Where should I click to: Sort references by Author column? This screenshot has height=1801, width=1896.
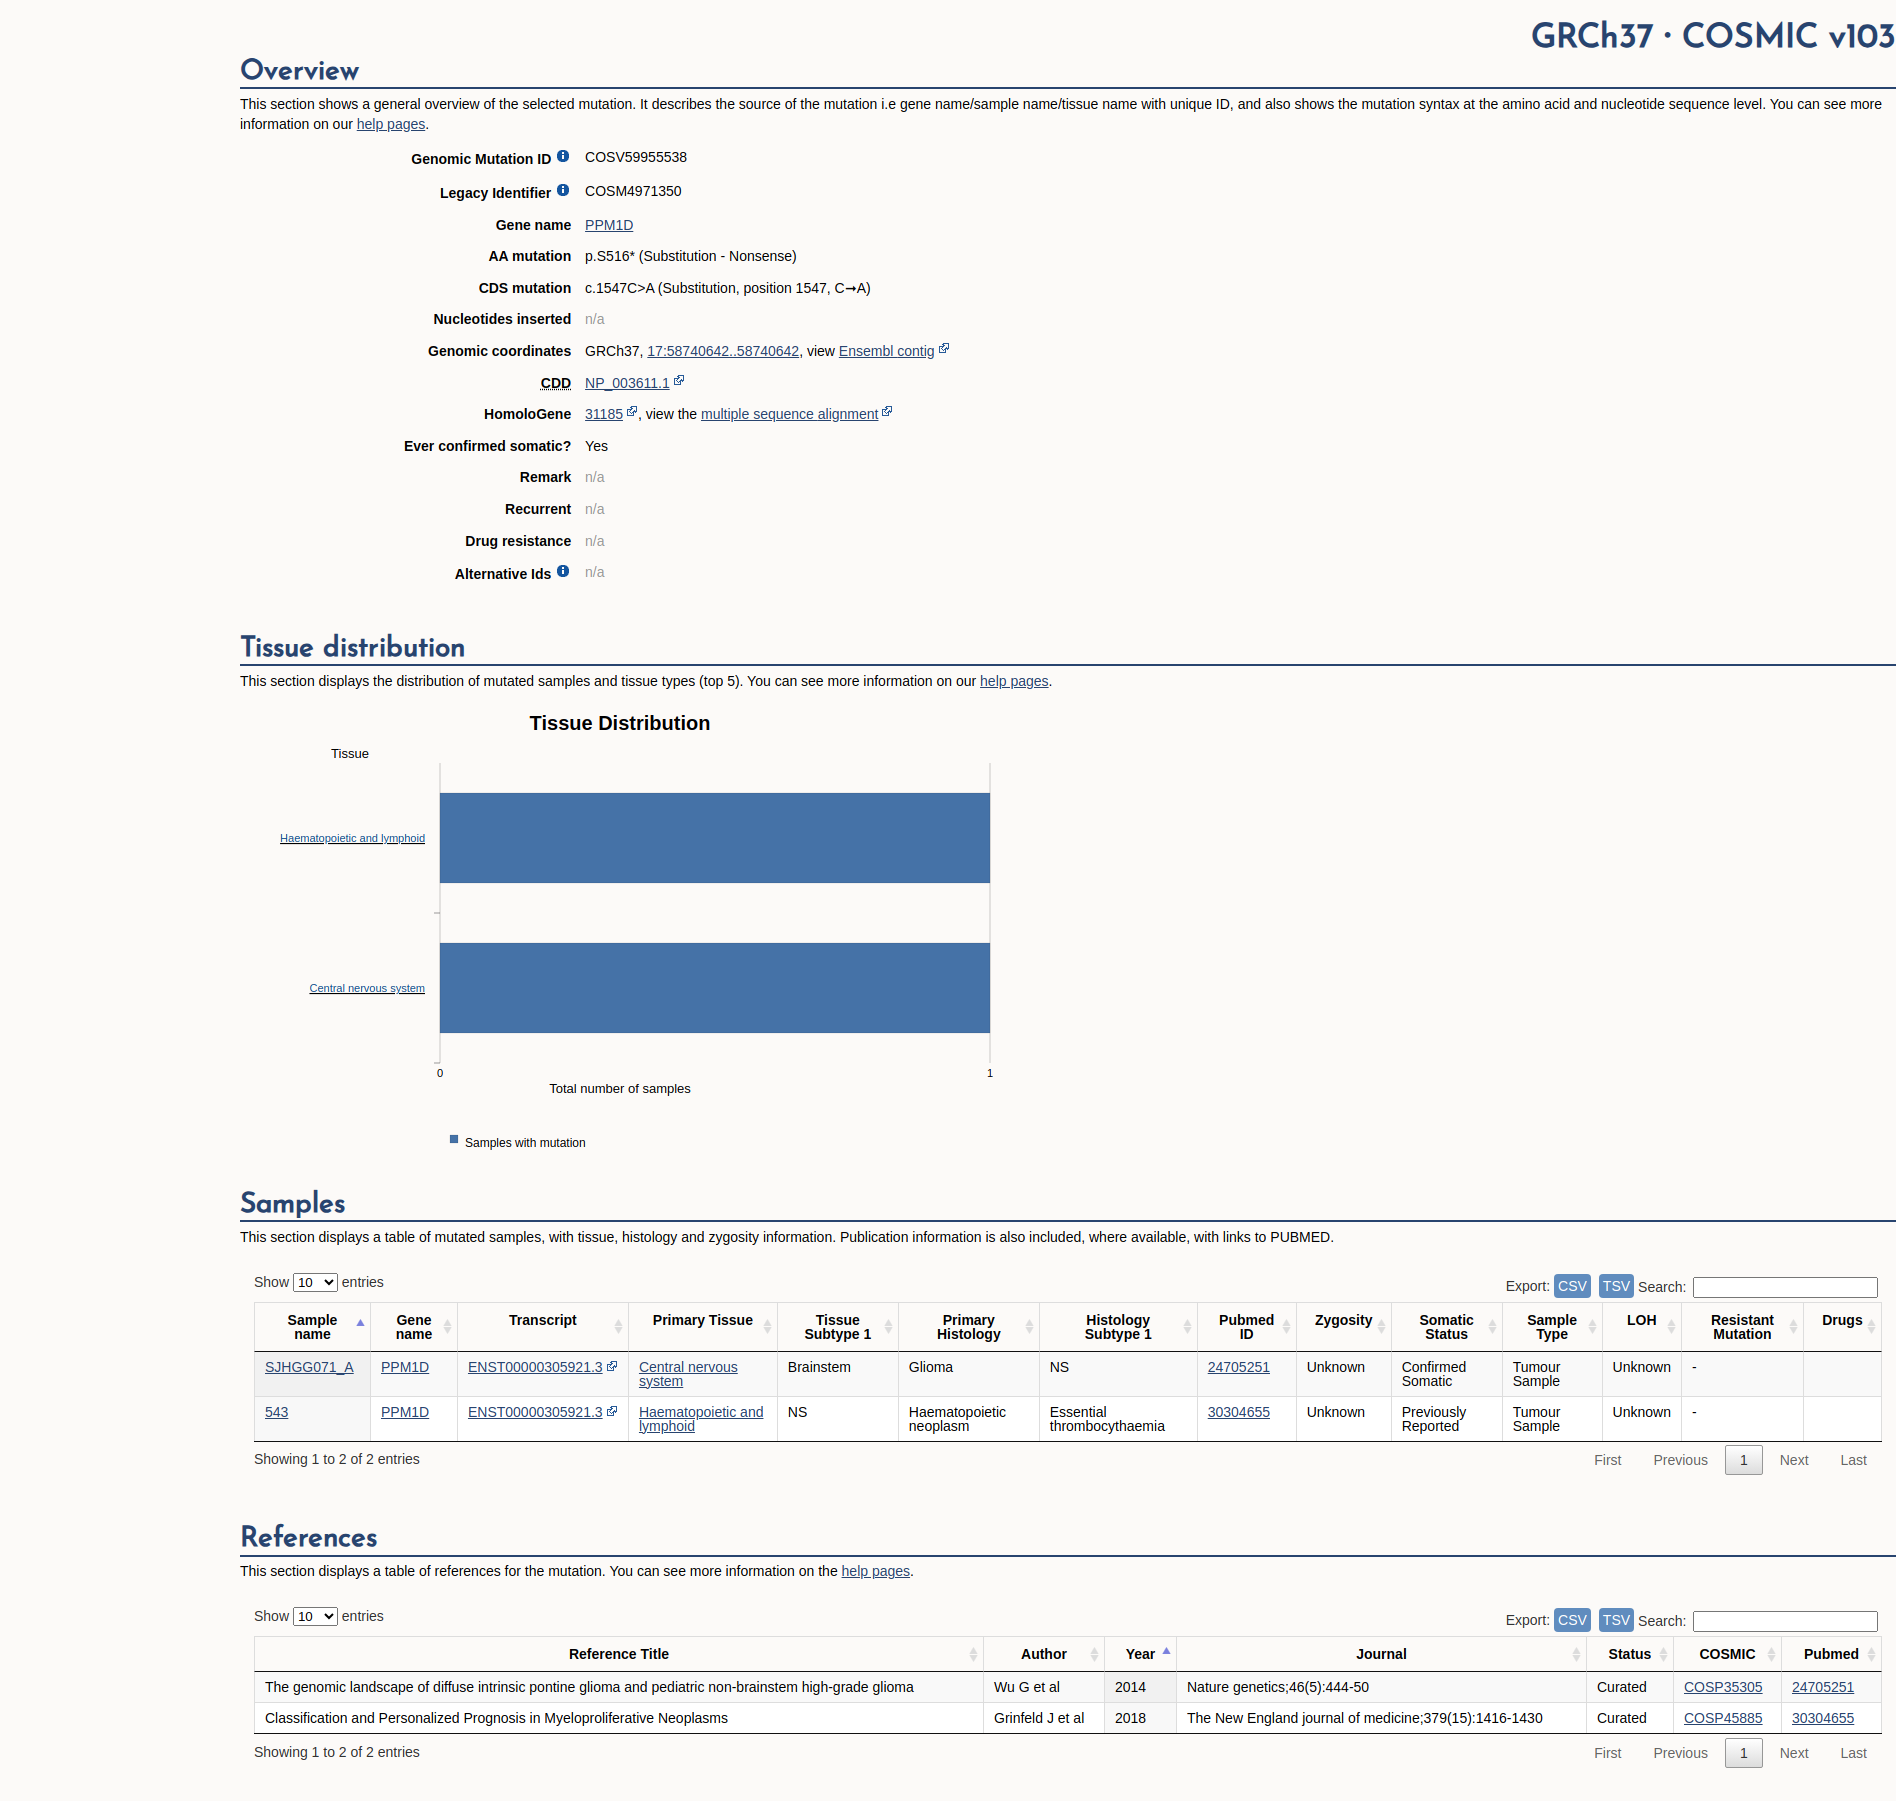click(1044, 1654)
